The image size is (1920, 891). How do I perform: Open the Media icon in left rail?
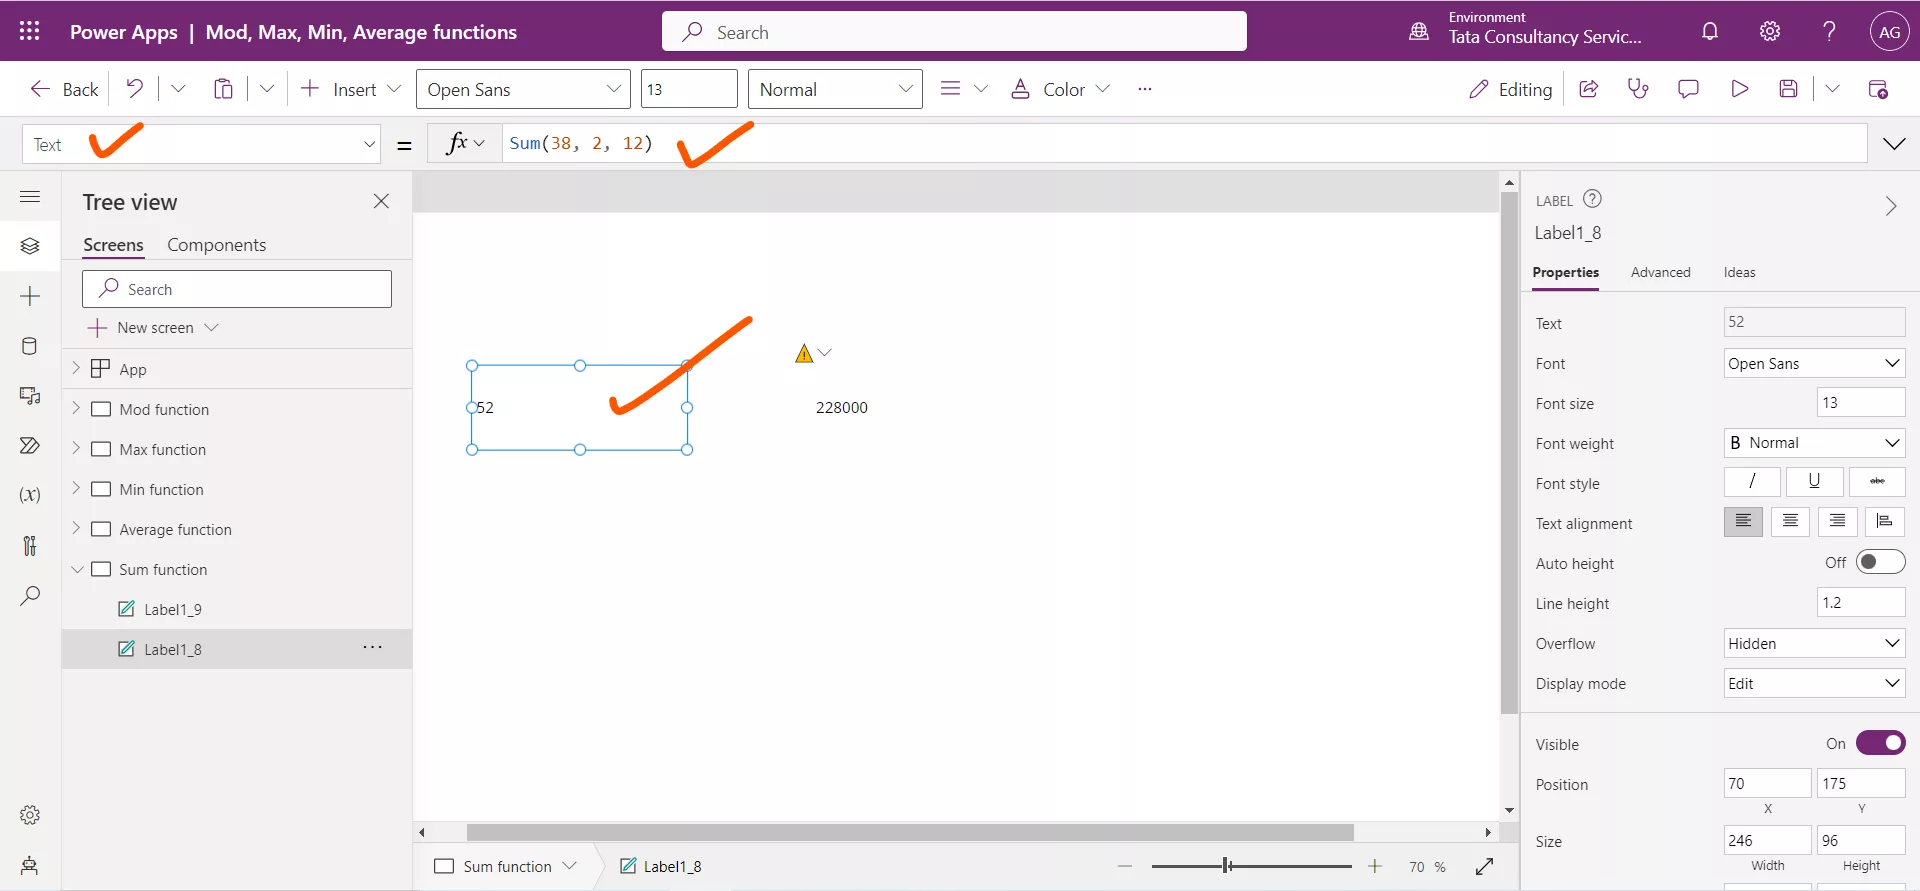click(x=30, y=396)
